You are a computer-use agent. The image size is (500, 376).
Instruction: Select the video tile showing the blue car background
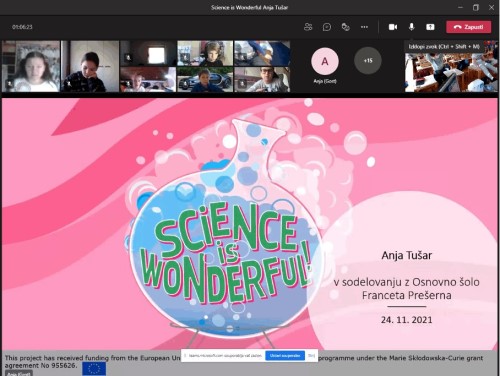tap(205, 79)
